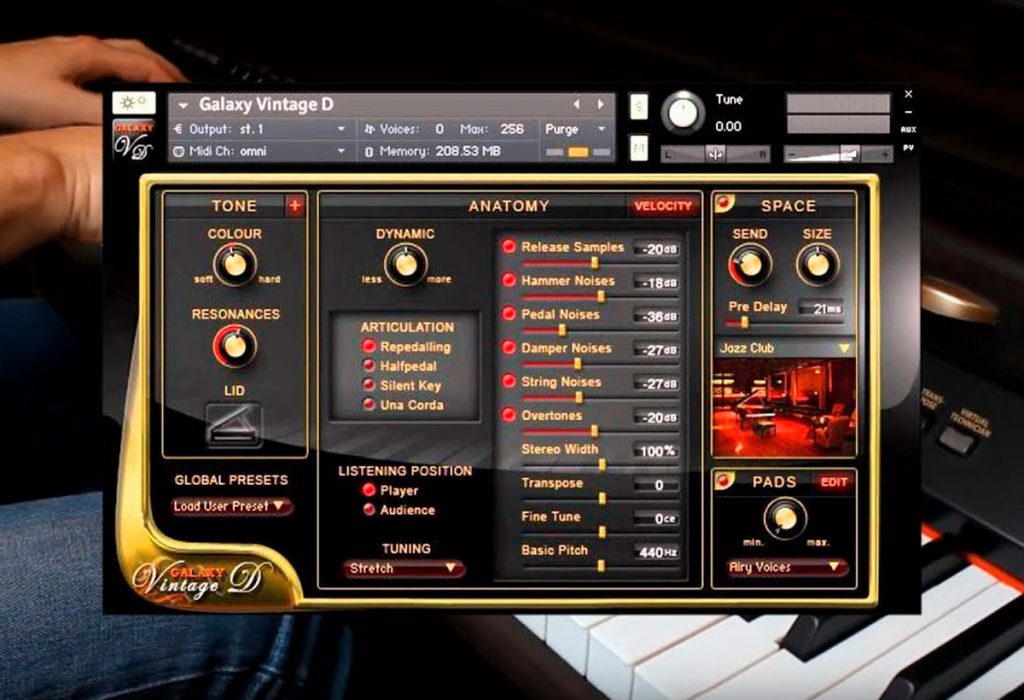Click the SEND knob in Space panel
Viewport: 1024px width, 700px height.
750,265
